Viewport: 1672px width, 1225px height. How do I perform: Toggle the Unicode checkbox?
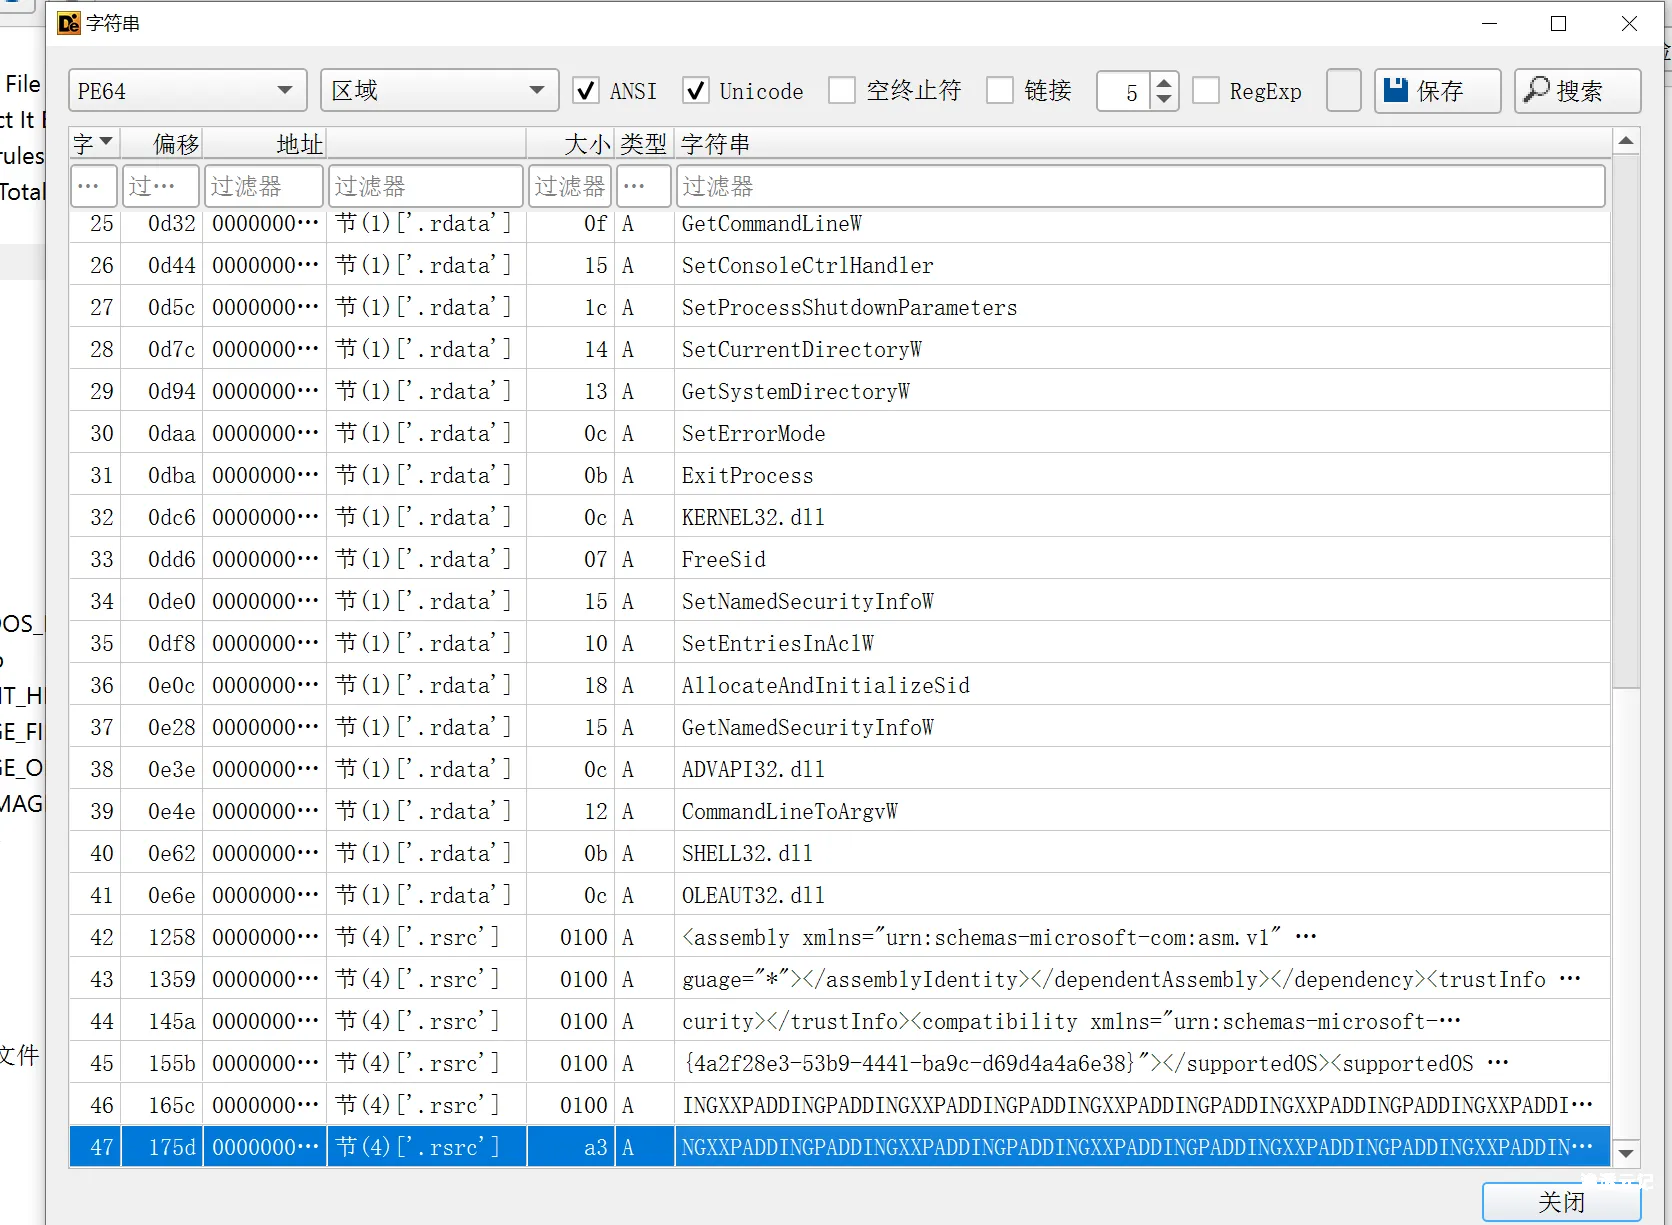[696, 91]
